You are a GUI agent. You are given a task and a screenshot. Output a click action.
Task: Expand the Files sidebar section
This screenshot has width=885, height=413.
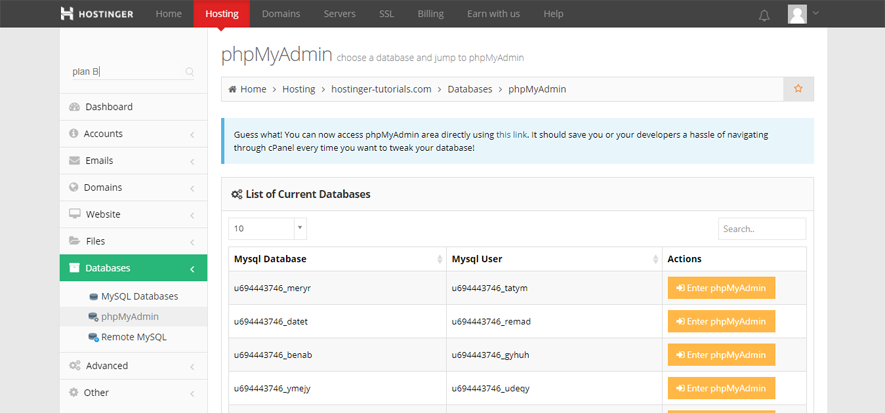pos(192,242)
